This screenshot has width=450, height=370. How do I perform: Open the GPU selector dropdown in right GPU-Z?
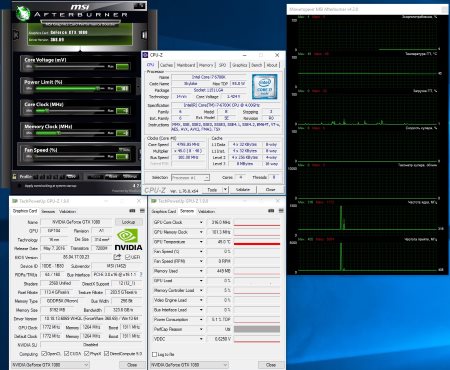[189, 365]
